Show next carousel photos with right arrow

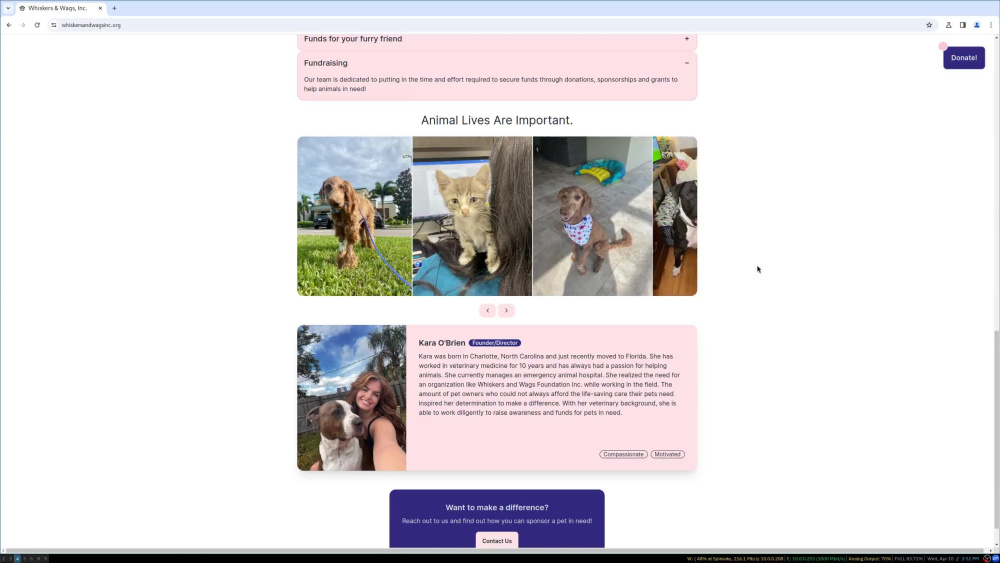tap(506, 311)
